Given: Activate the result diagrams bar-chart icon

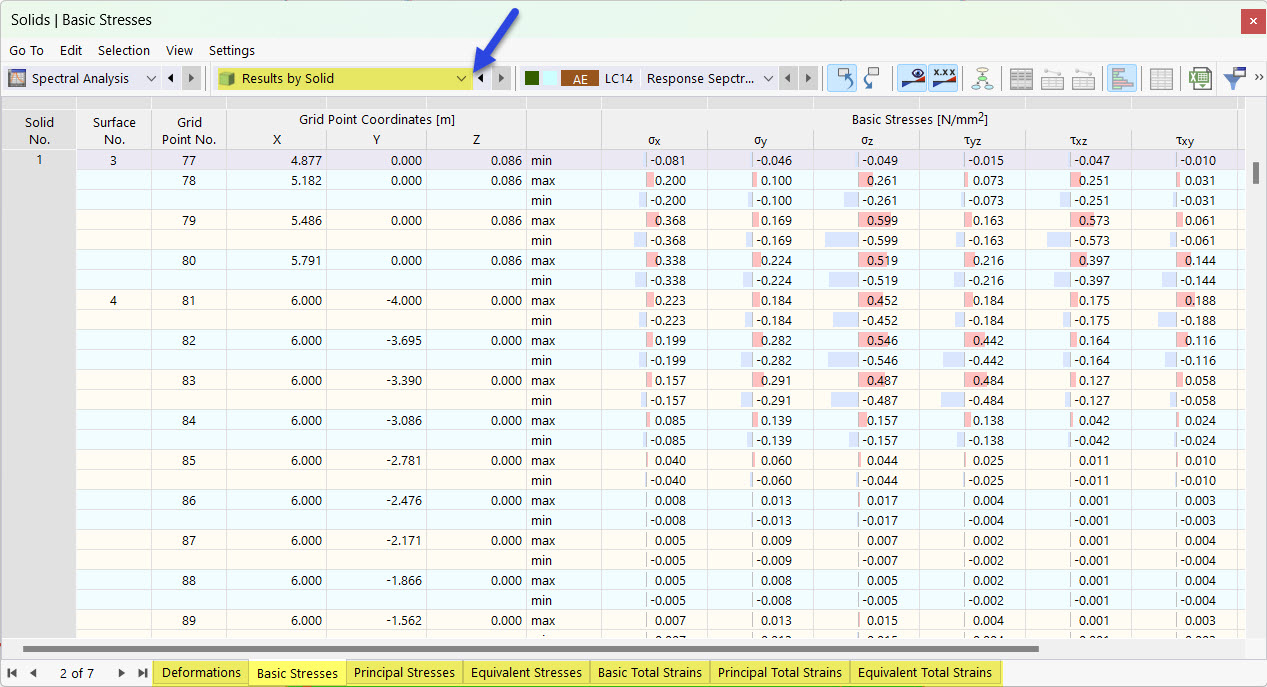Looking at the screenshot, I should [x=1121, y=78].
